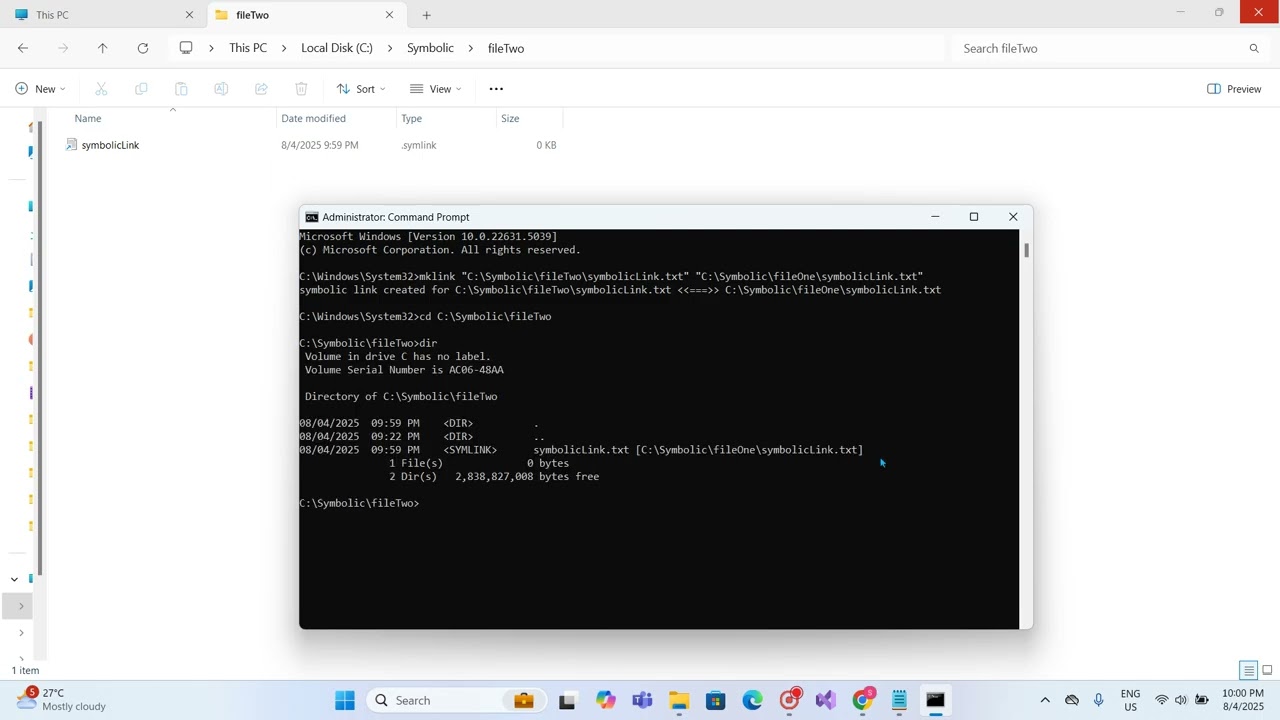Screen dimensions: 1280x720
Task: Open the Windows Start menu
Action: tap(345, 700)
